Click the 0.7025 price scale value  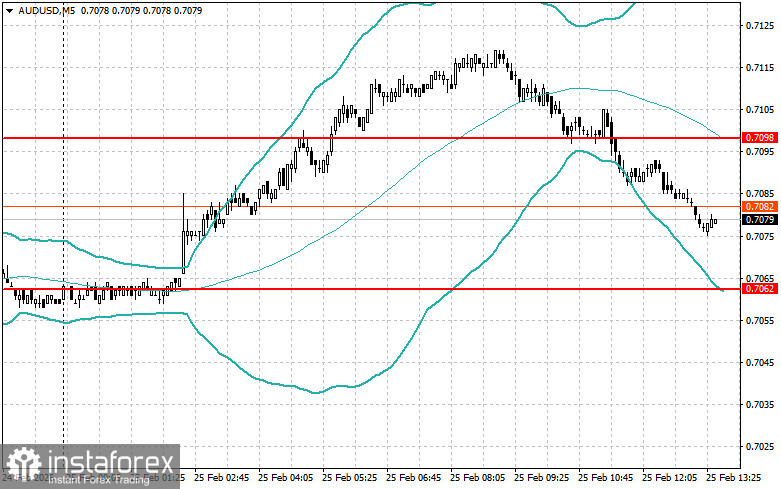tap(760, 447)
